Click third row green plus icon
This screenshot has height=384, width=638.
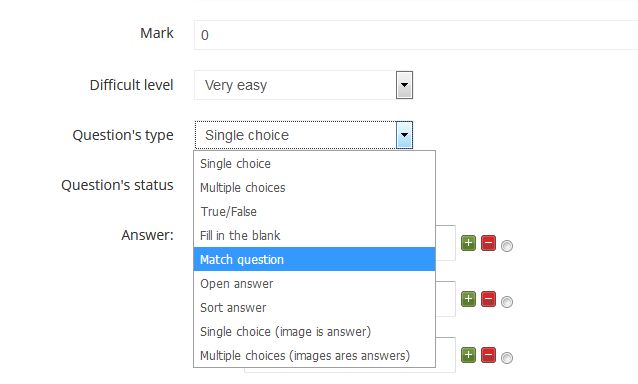pos(468,355)
